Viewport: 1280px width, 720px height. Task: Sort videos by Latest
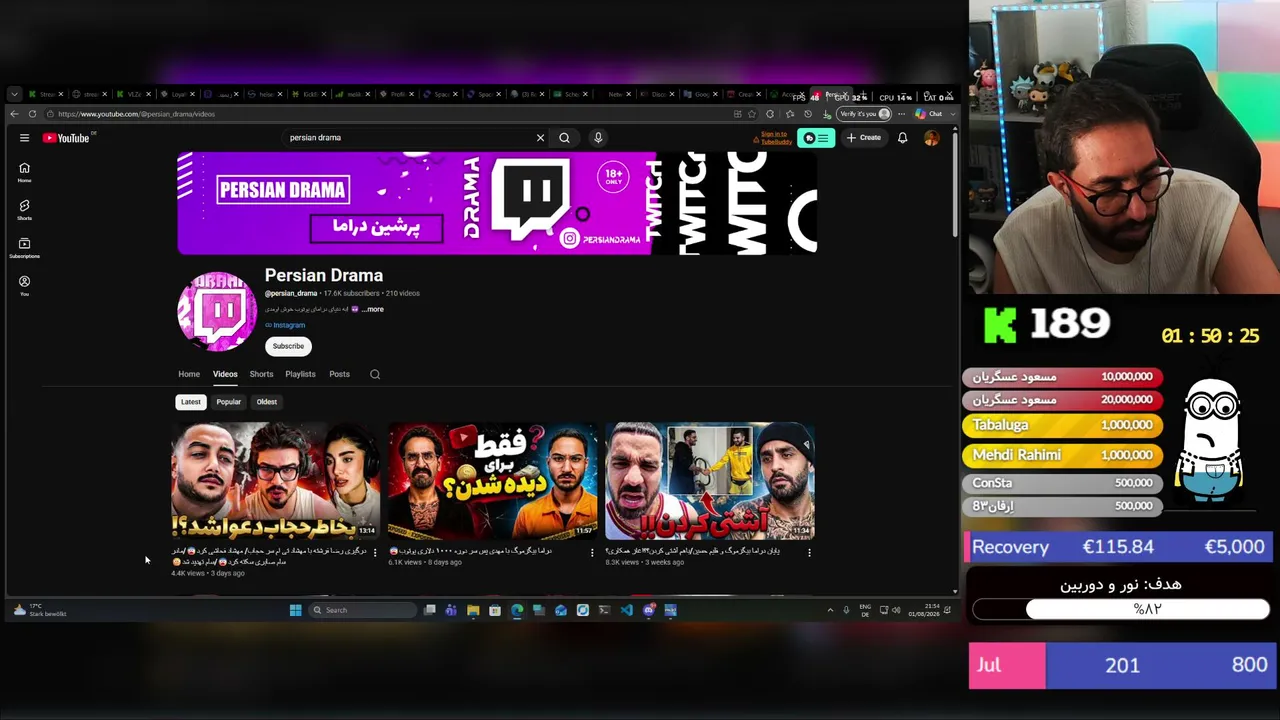[x=191, y=402]
